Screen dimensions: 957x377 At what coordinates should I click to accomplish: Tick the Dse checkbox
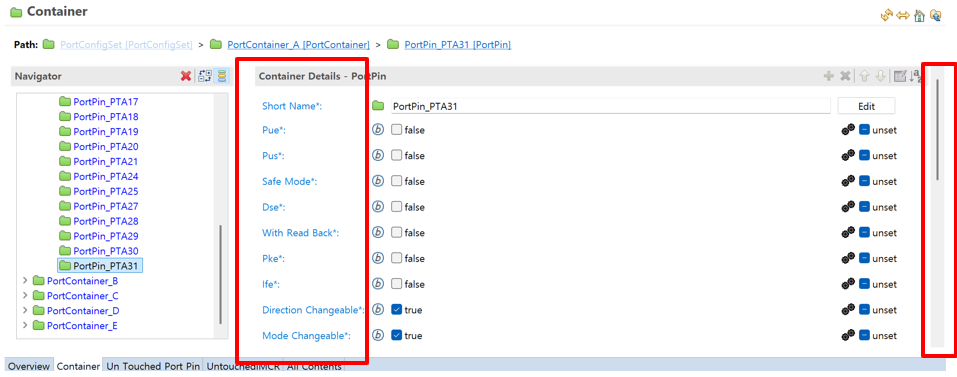(x=397, y=207)
